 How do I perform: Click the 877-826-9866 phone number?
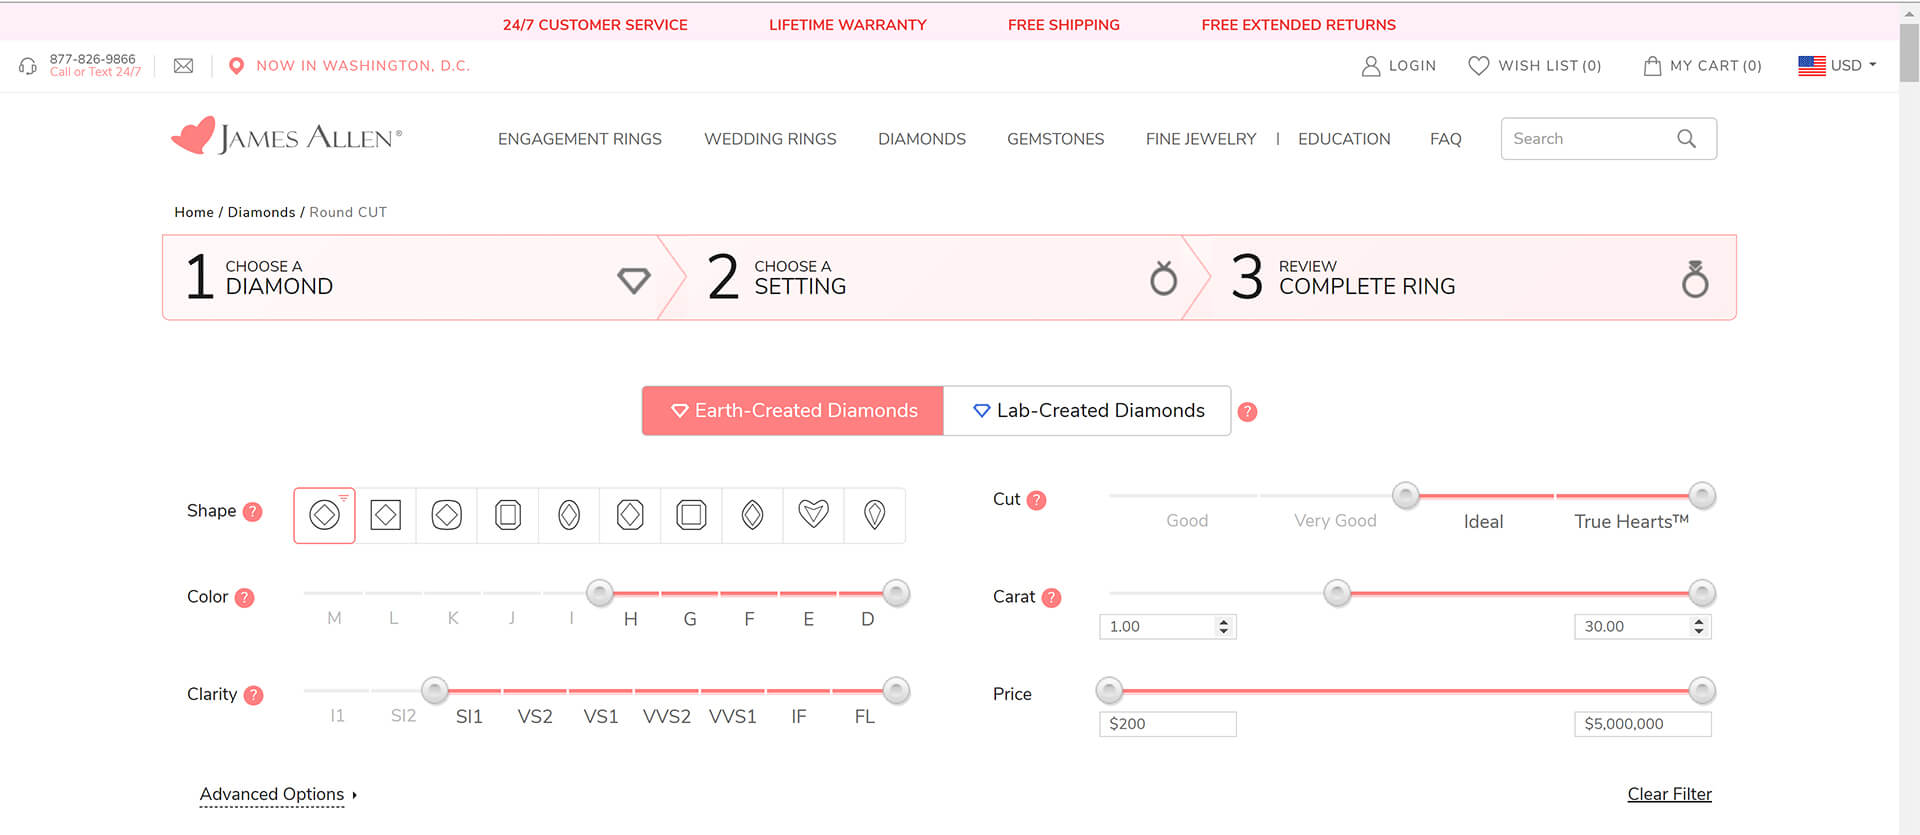(93, 59)
